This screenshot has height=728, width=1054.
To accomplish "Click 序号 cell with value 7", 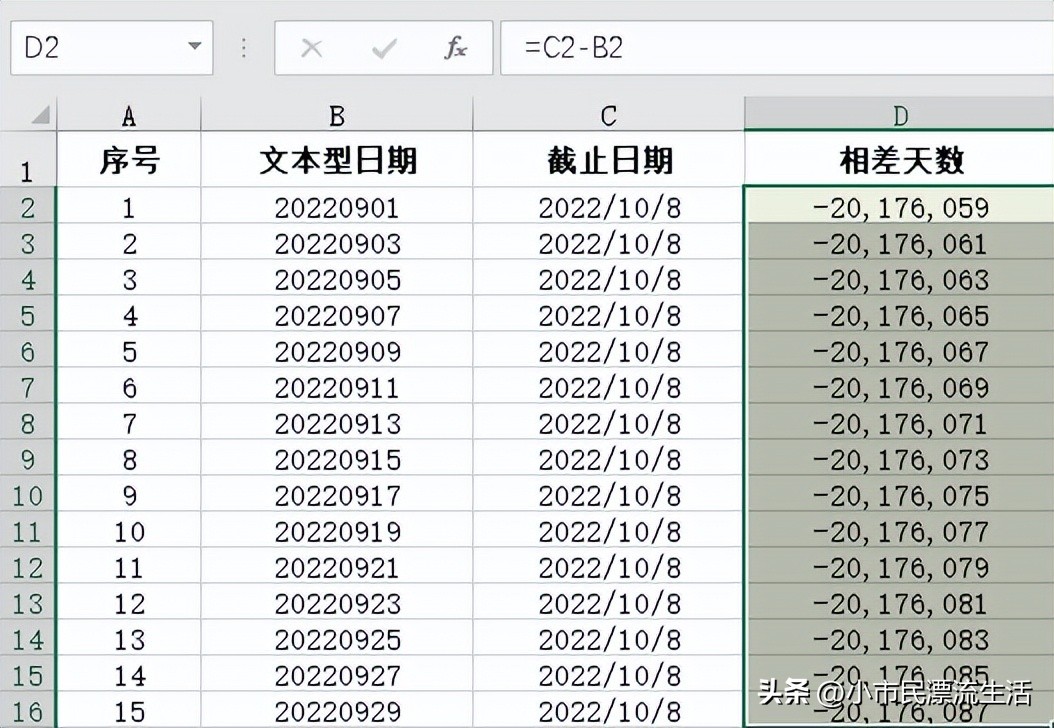I will (x=129, y=422).
